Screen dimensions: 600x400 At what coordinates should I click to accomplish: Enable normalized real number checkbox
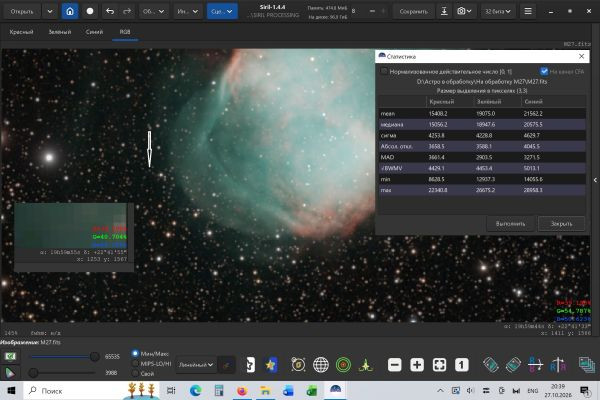384,71
